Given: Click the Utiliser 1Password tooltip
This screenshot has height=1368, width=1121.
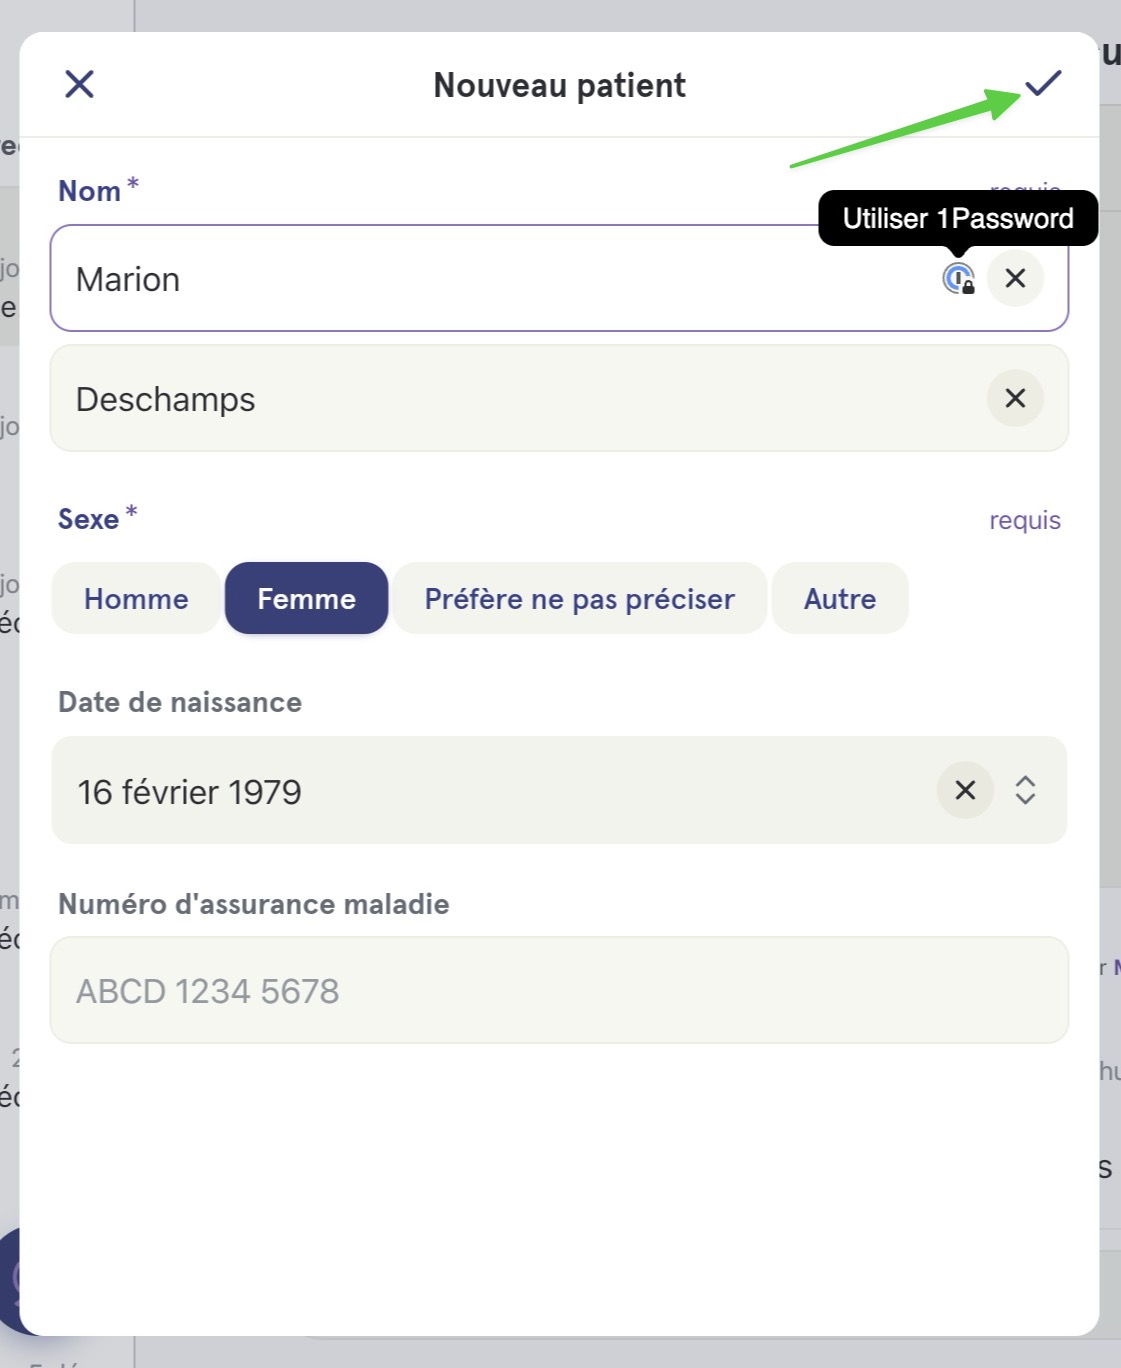Looking at the screenshot, I should pyautogui.click(x=958, y=218).
